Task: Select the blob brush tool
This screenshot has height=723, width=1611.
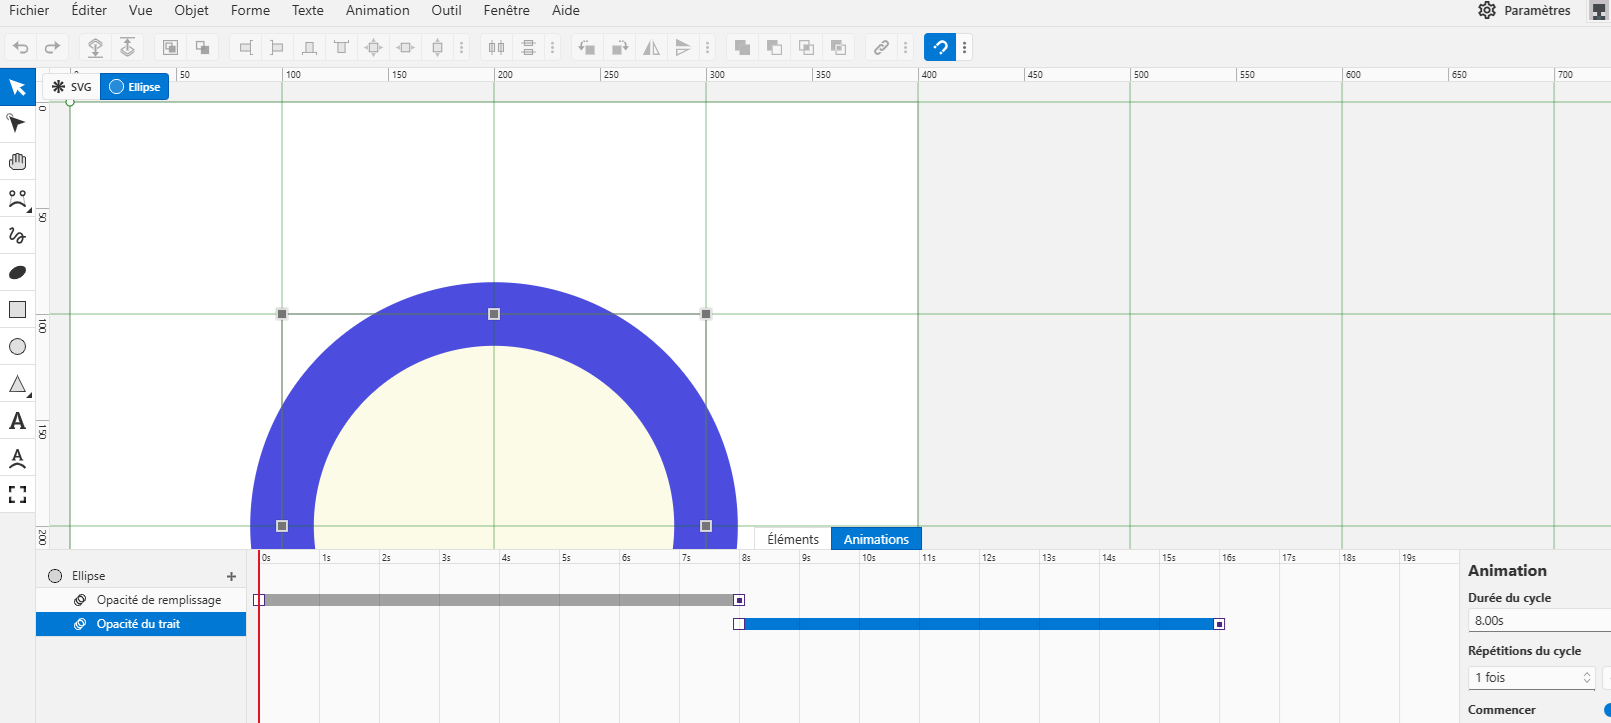Action: pos(17,272)
